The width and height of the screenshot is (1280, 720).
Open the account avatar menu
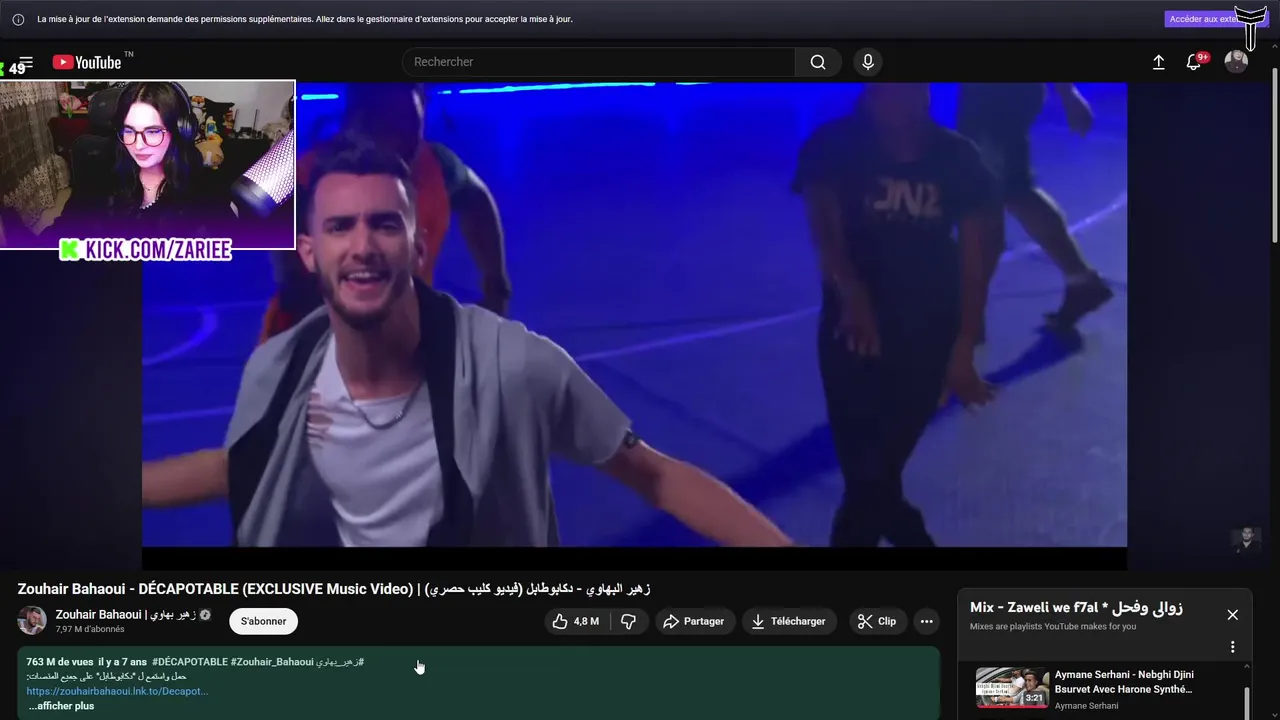(x=1236, y=62)
